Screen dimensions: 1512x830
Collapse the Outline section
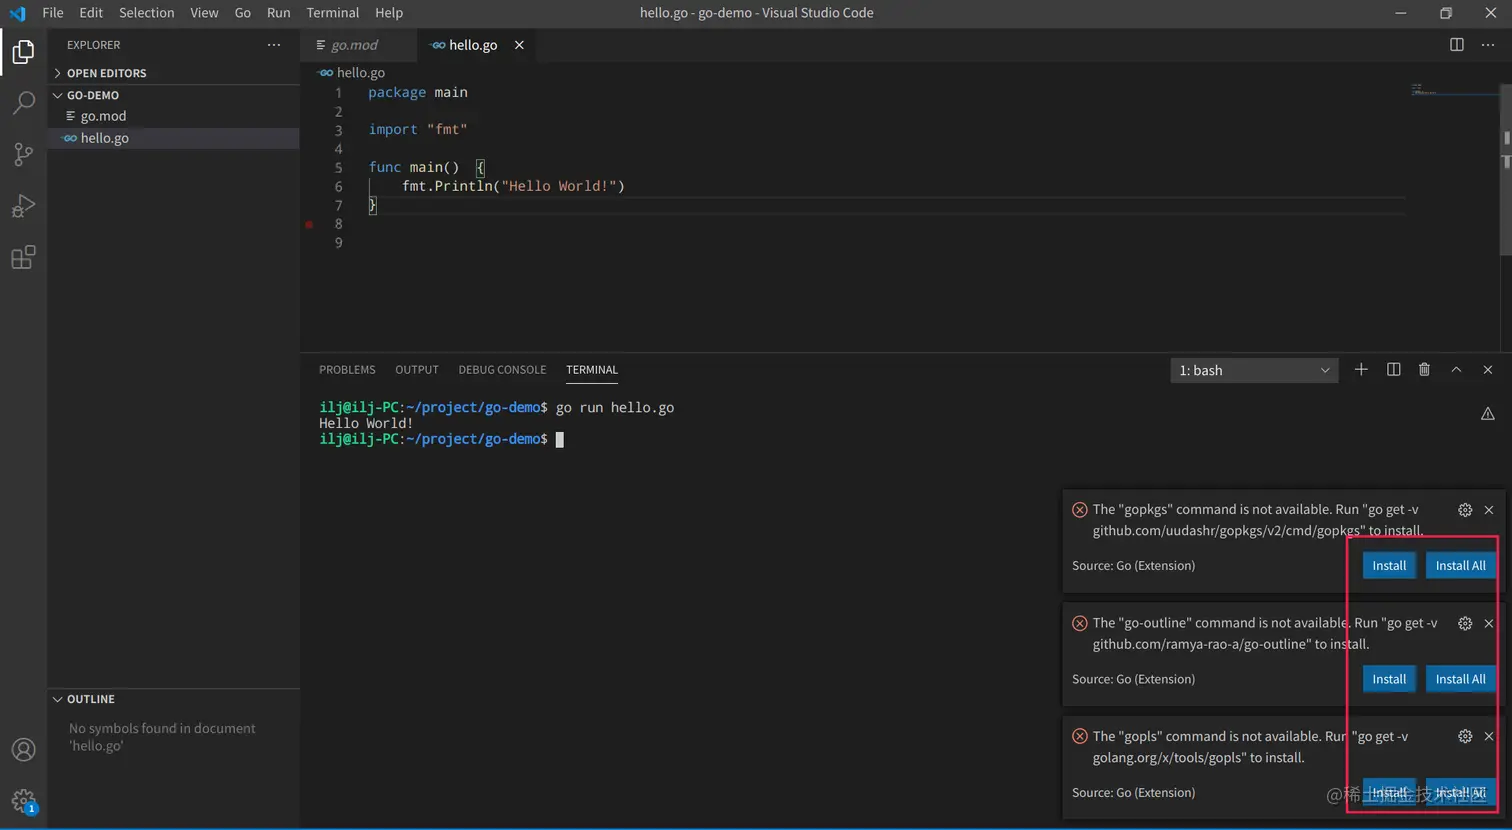coord(174,699)
